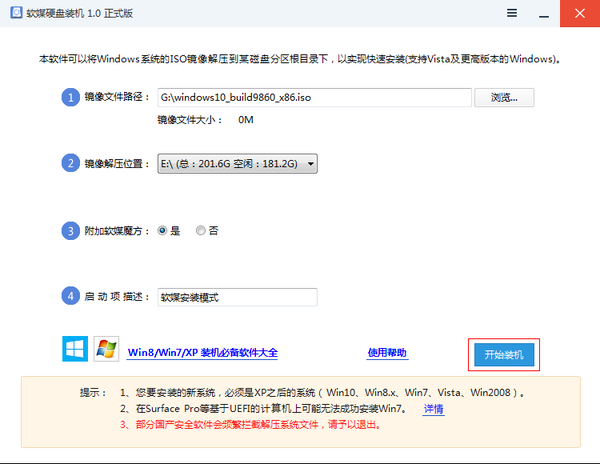Select the 是 radio option
This screenshot has height=464, width=600.
(163, 230)
